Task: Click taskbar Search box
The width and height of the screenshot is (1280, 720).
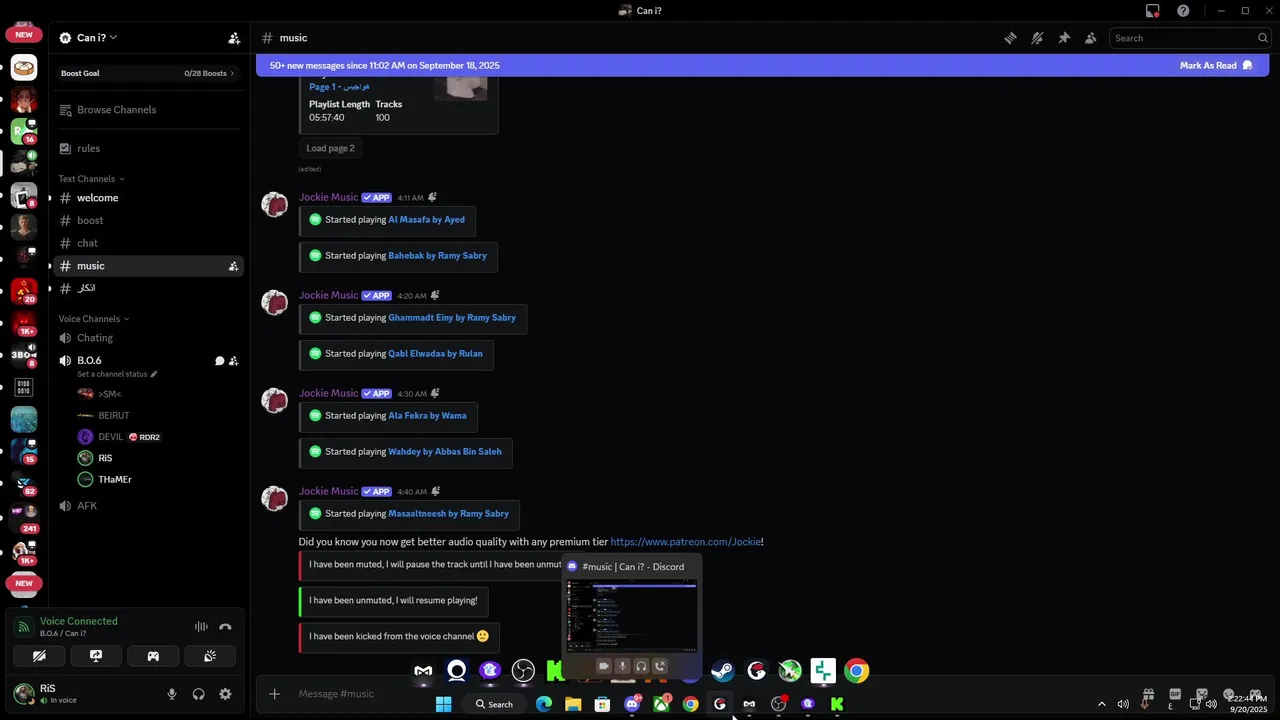Action: [x=494, y=704]
